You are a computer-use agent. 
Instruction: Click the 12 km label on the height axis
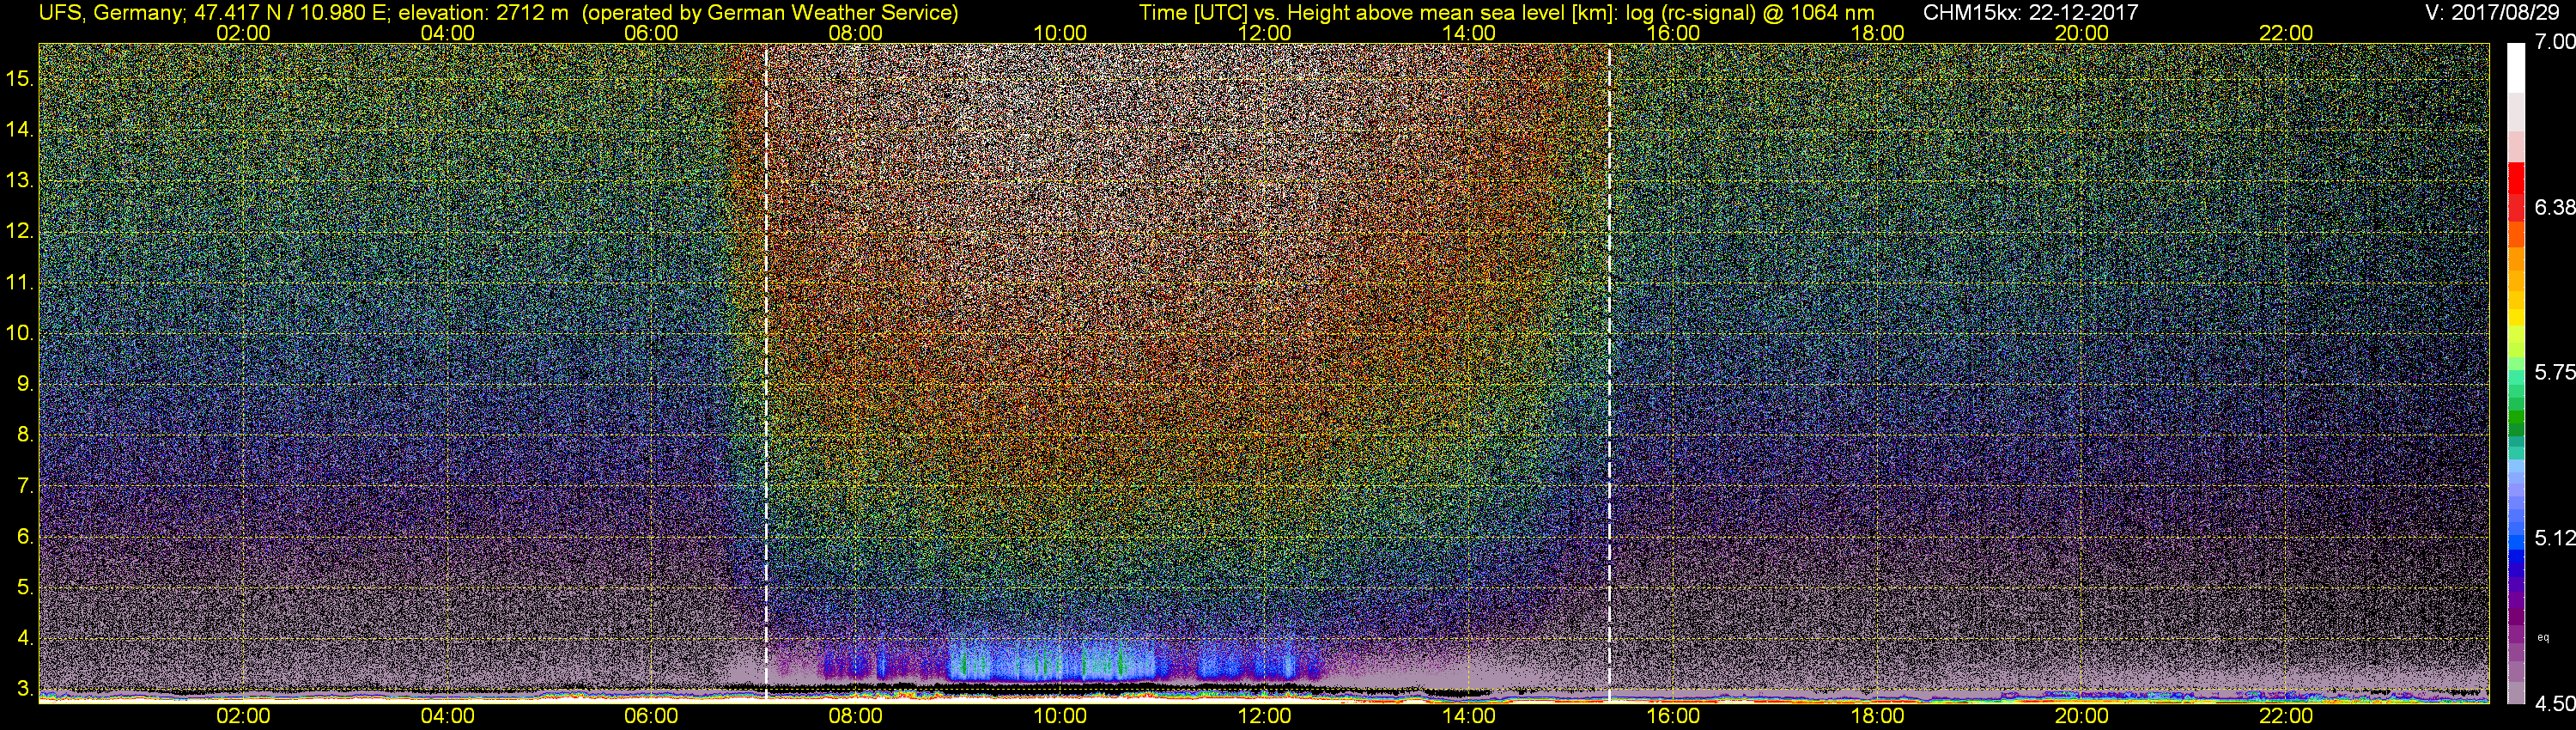click(x=19, y=231)
